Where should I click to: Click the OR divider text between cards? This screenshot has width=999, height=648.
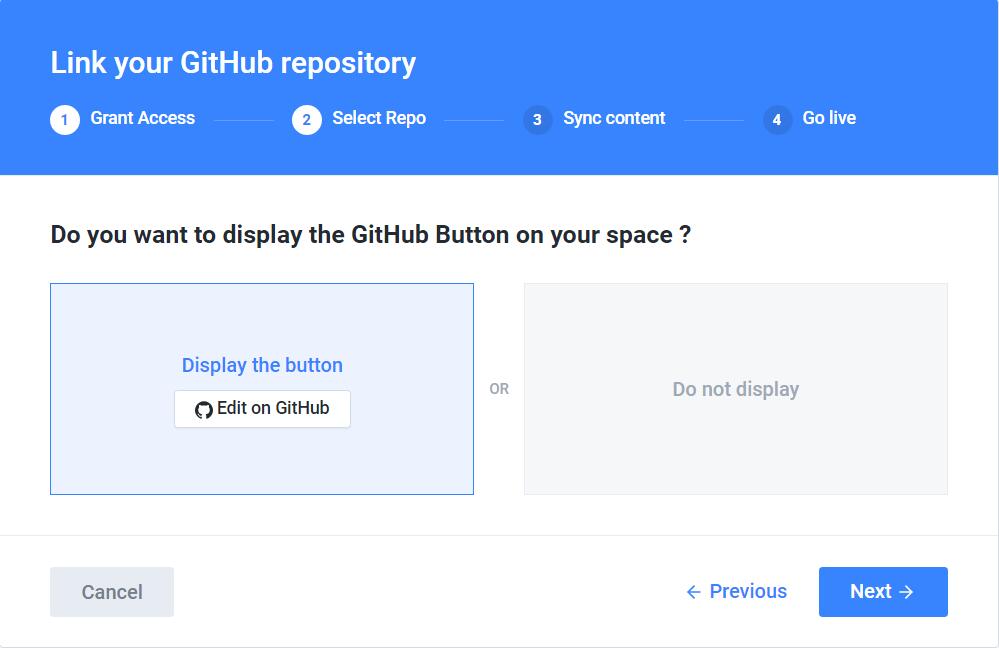[x=499, y=389]
